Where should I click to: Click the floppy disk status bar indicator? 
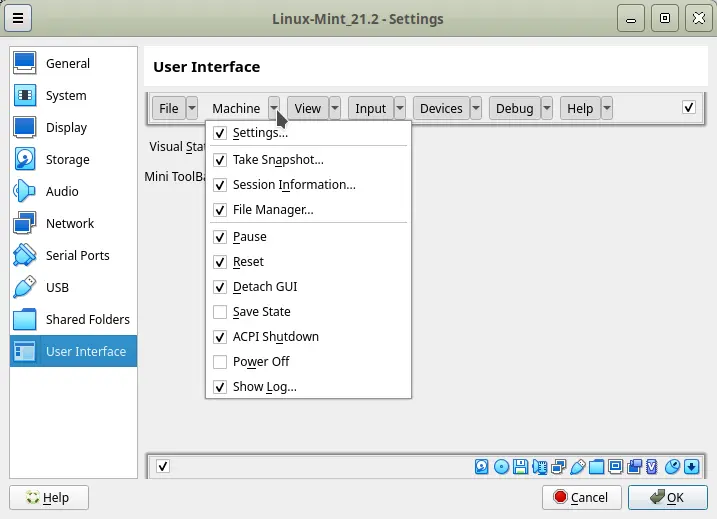point(520,467)
